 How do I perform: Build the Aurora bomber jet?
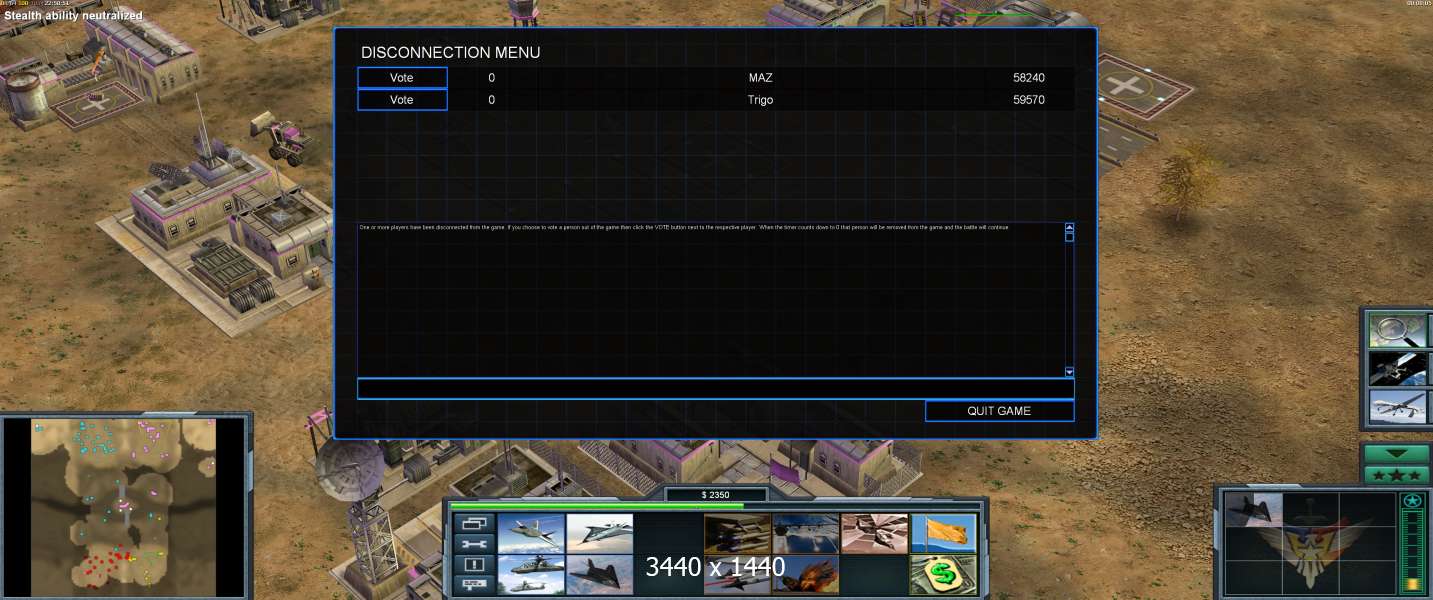coord(600,534)
